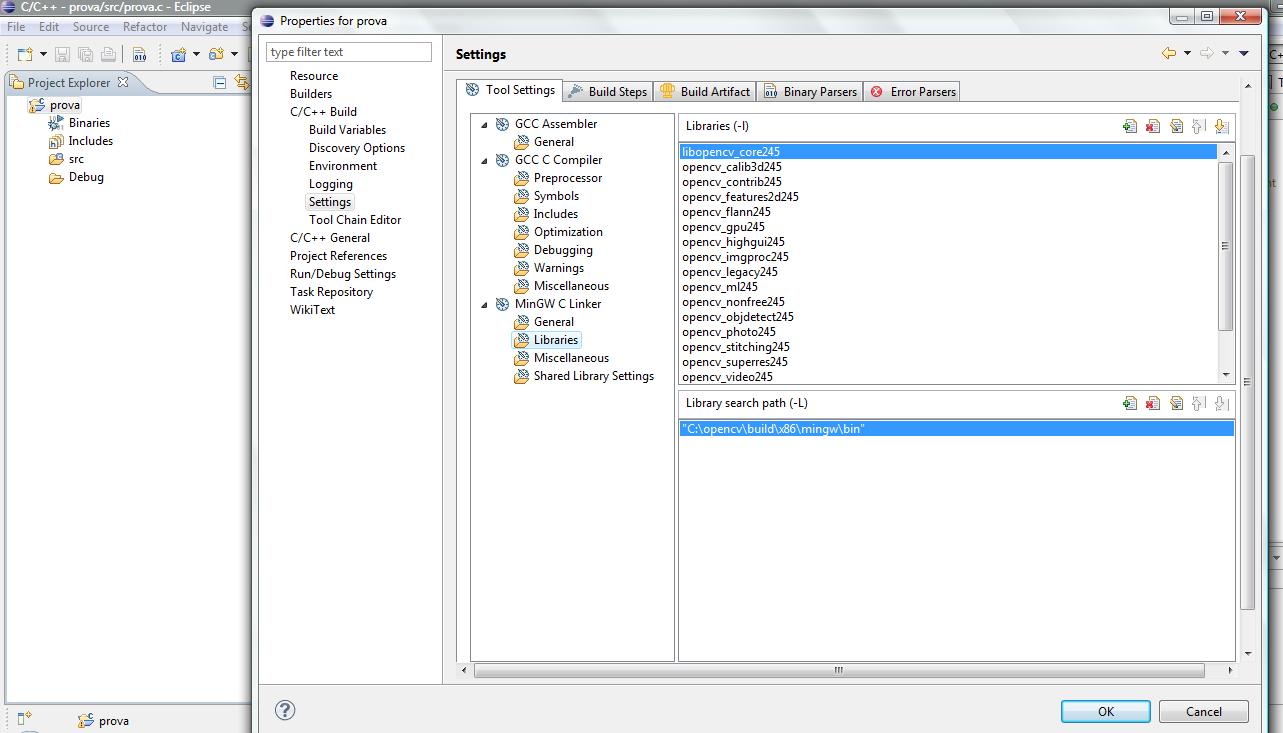The image size is (1283, 733).
Task: Switch to the Build Artifact tab
Action: point(705,91)
